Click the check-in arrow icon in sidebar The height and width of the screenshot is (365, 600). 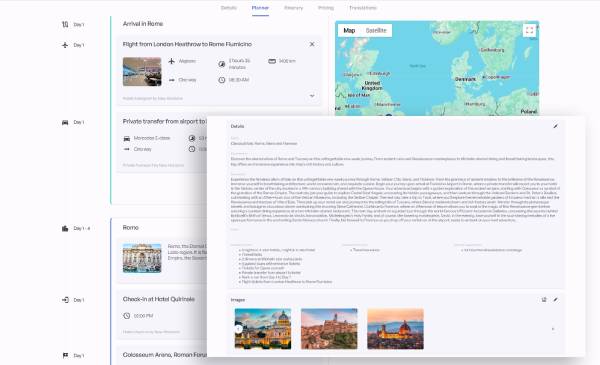(x=65, y=300)
